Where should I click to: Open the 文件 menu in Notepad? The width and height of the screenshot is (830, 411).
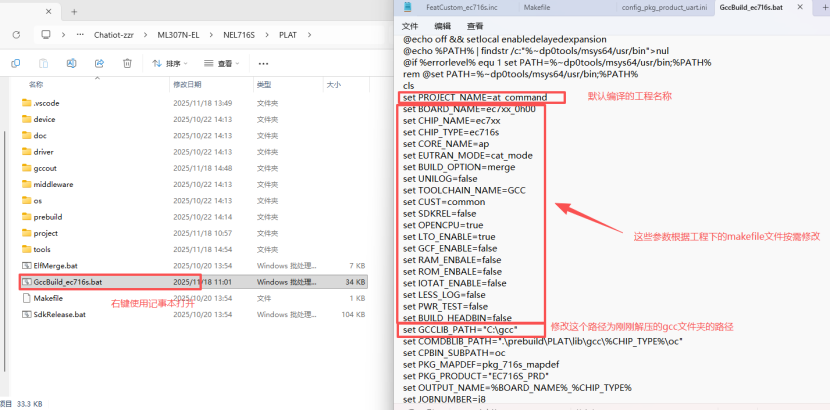[x=410, y=26]
